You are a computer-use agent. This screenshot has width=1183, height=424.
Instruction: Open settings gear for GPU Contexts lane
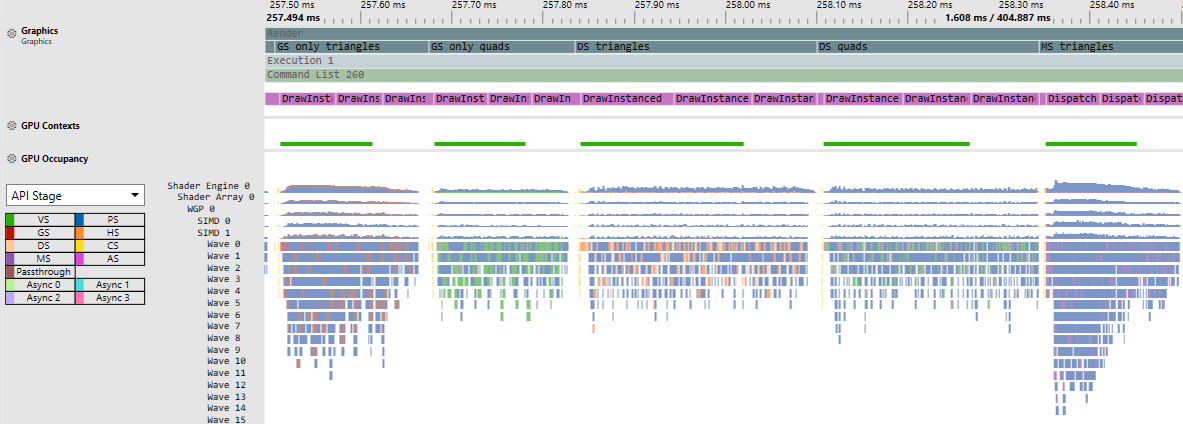pos(11,126)
